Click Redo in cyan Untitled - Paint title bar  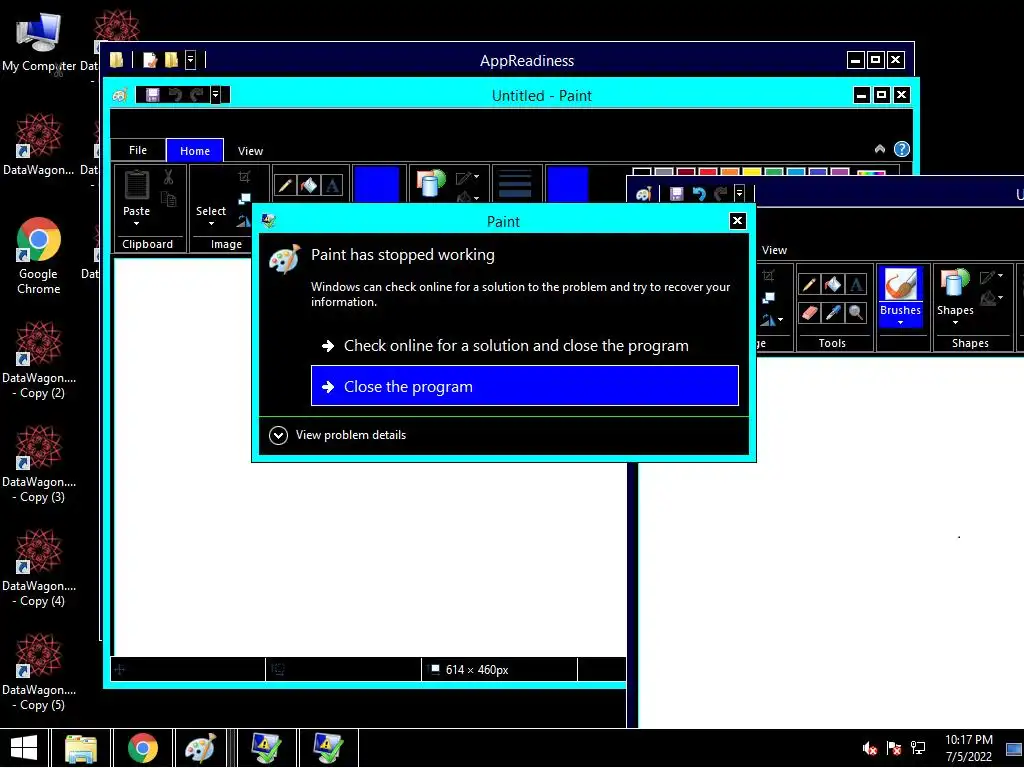[196, 95]
